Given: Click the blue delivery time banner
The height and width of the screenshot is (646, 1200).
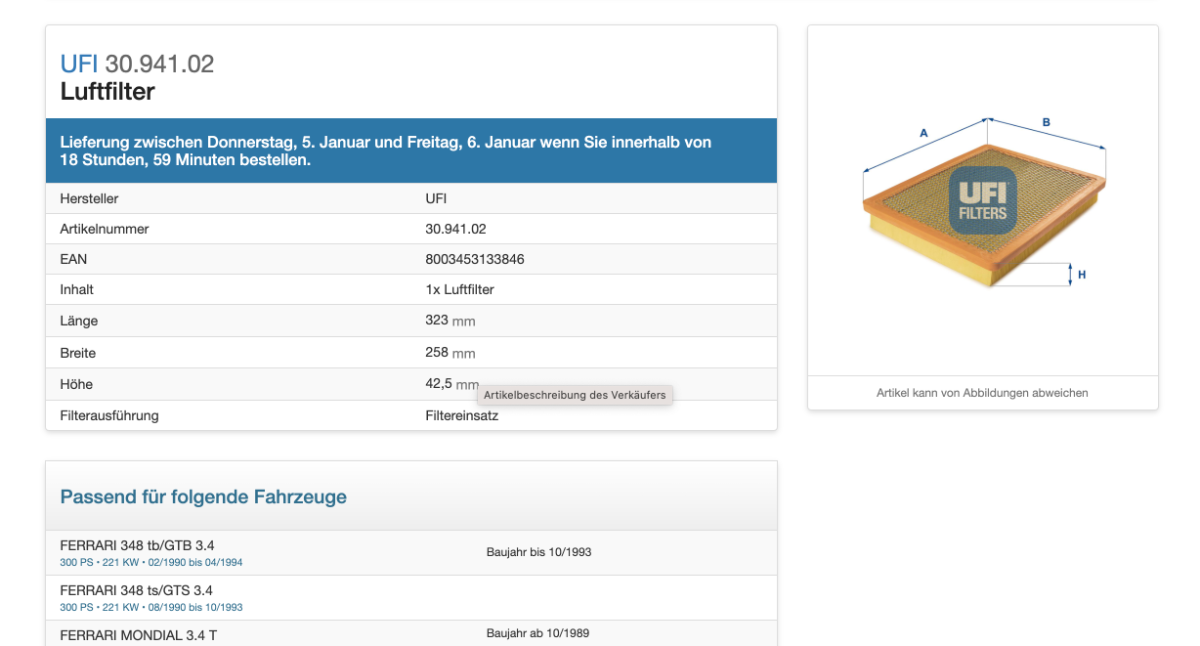Looking at the screenshot, I should click(411, 150).
